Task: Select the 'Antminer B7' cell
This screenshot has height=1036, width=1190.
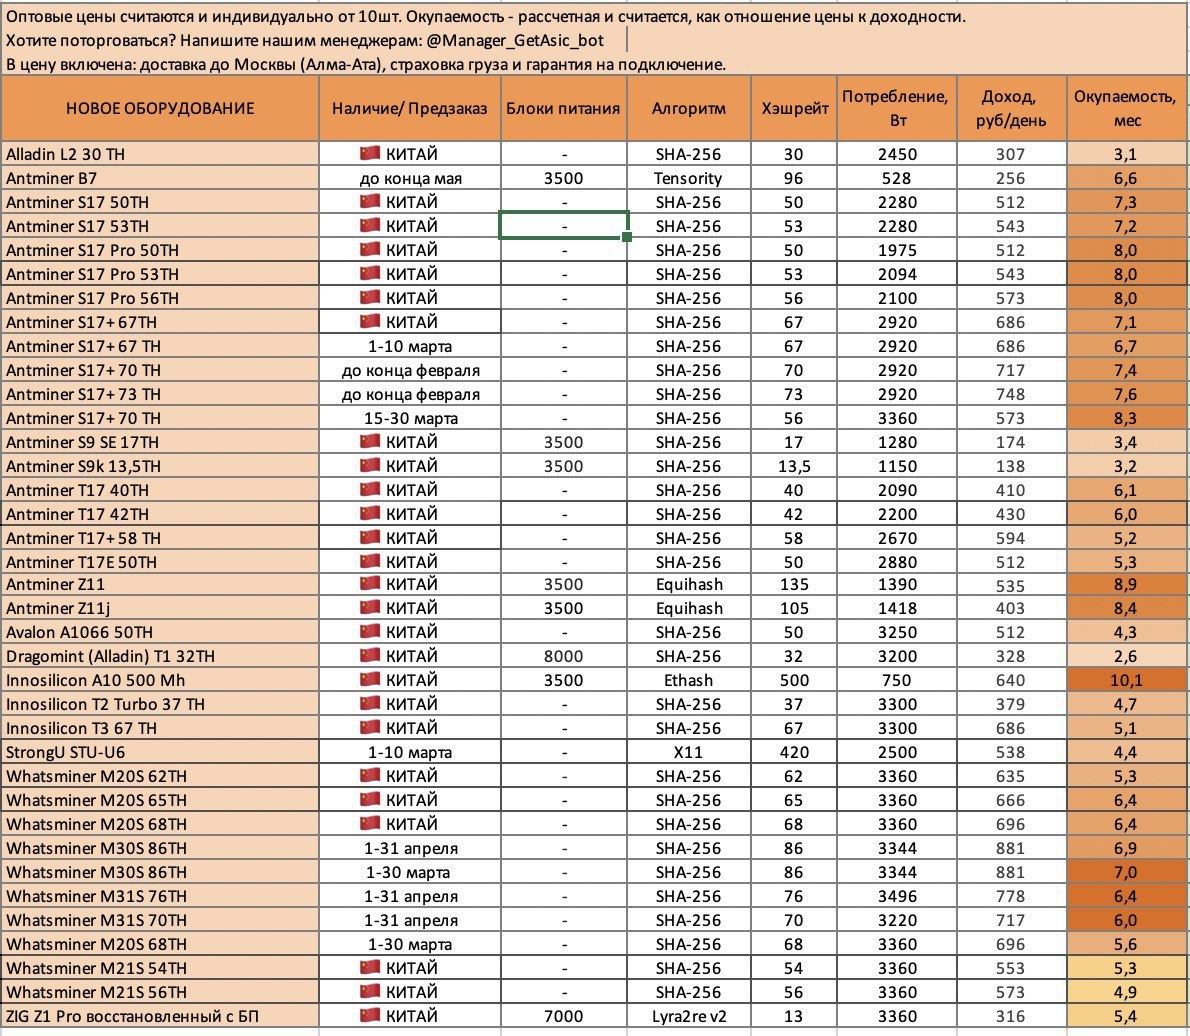Action: pyautogui.click(x=160, y=178)
